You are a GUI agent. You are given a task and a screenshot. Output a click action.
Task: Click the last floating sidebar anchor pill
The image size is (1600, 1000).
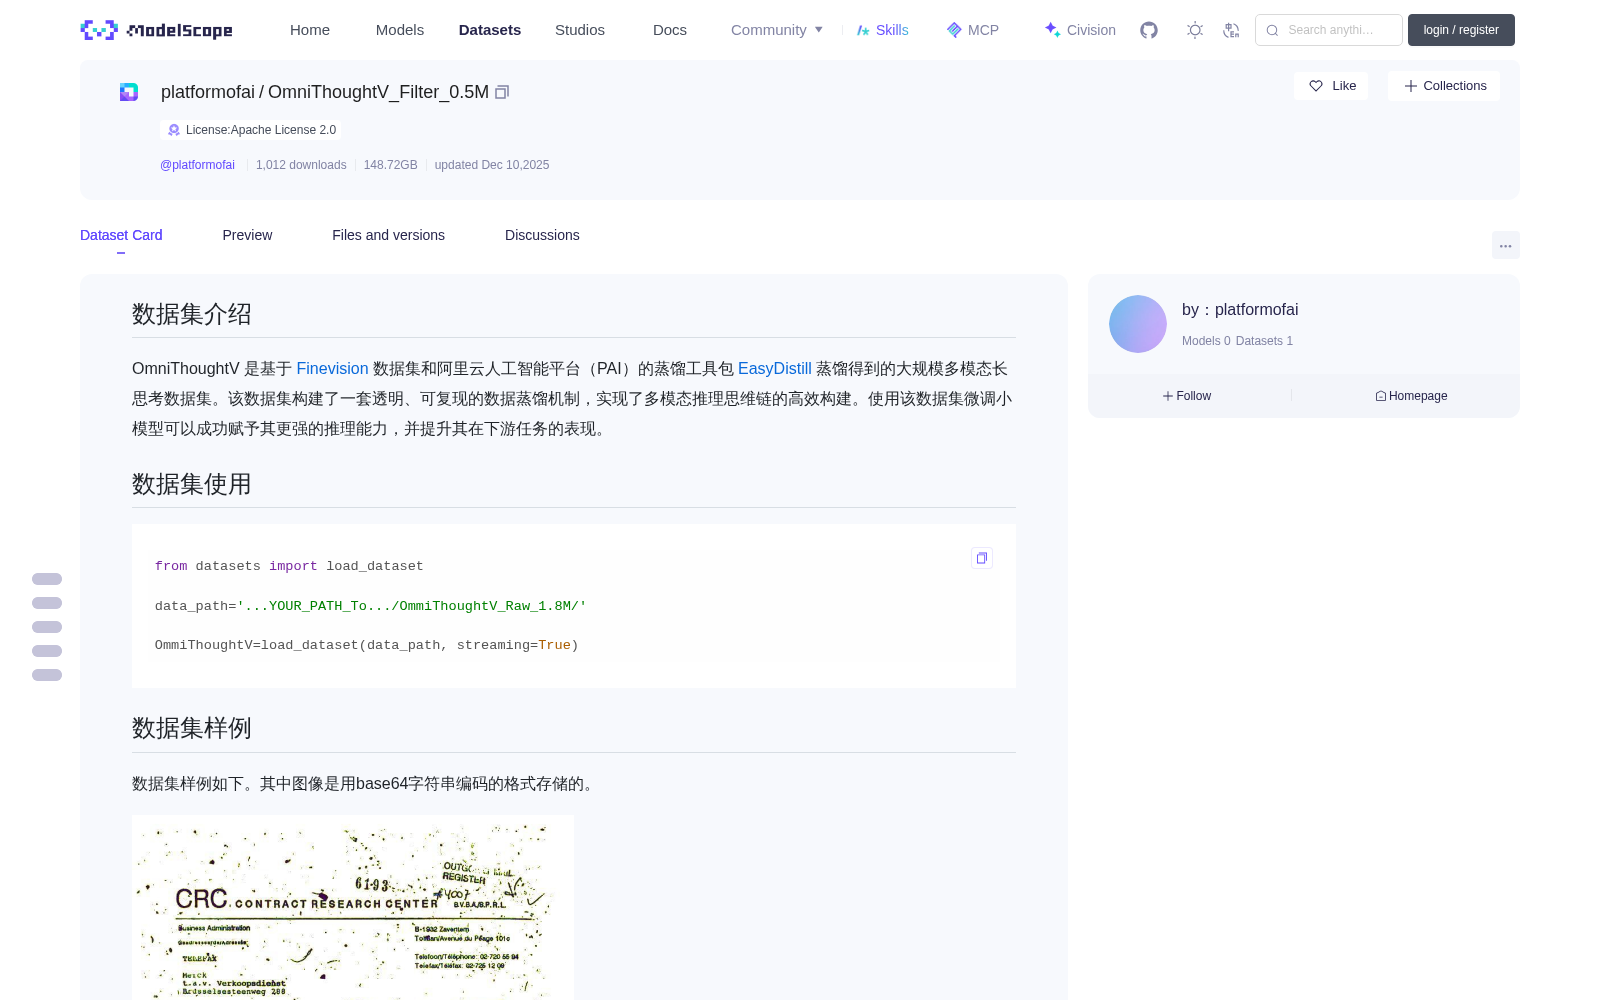click(x=47, y=675)
